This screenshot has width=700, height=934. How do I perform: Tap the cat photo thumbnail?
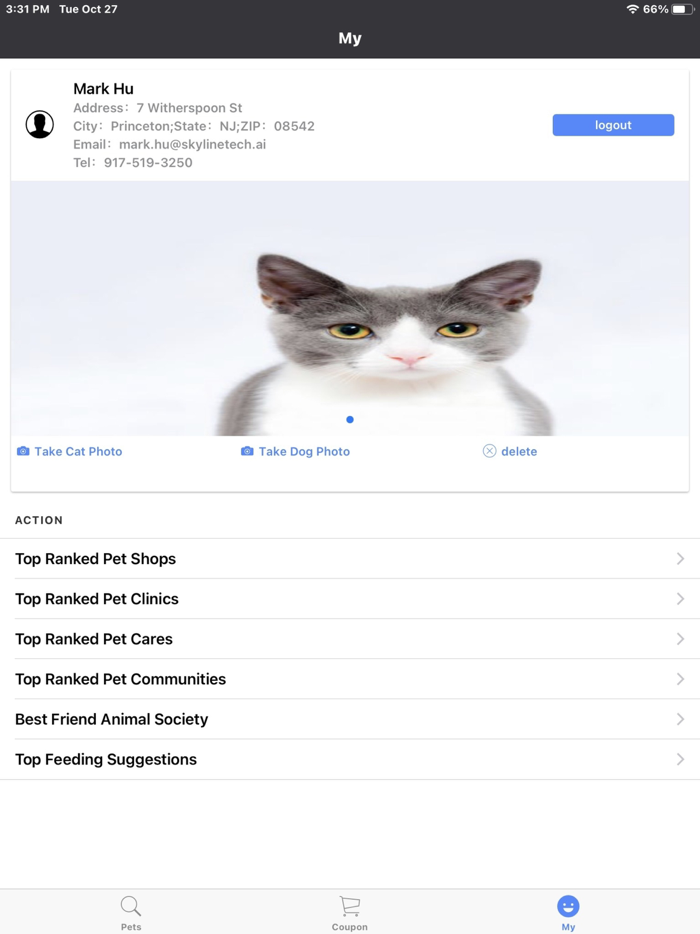tap(350, 308)
